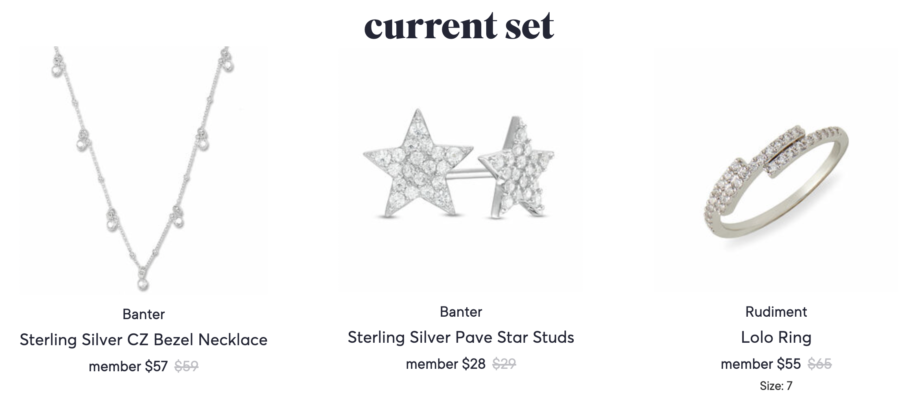This screenshot has height=403, width=900.
Task: Click the Lolo Ring product title
Action: [776, 337]
